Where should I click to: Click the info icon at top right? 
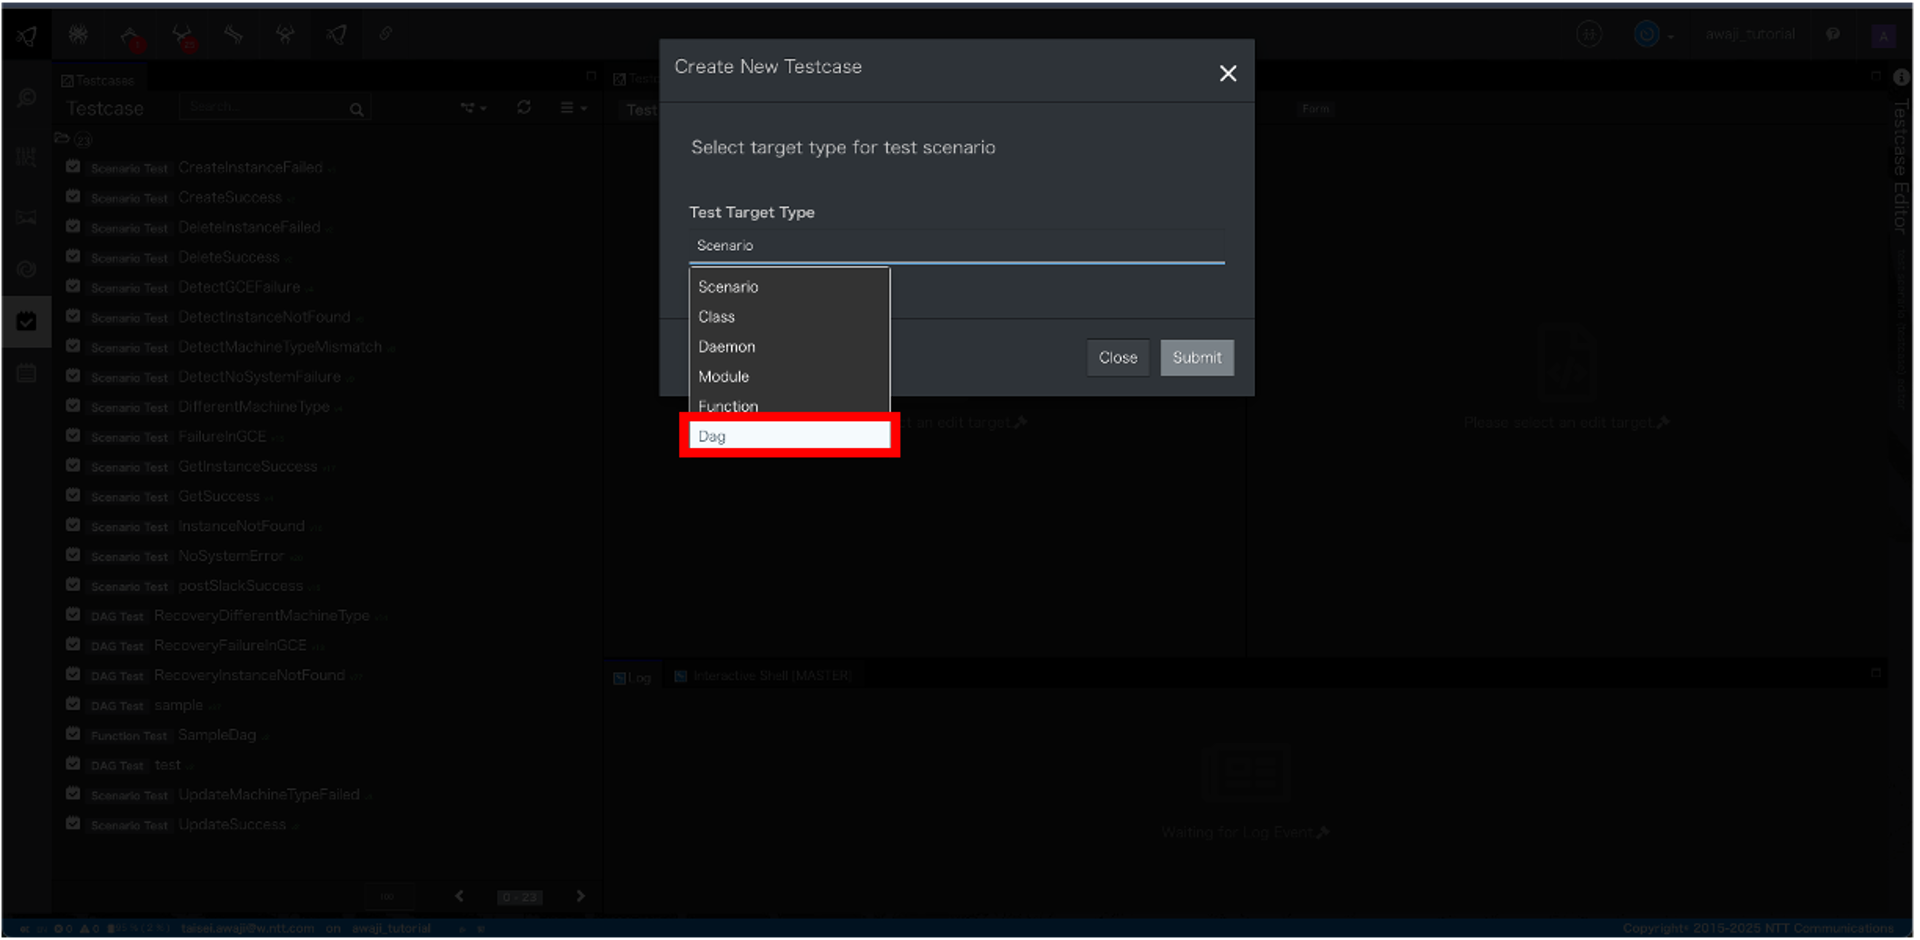[1901, 78]
